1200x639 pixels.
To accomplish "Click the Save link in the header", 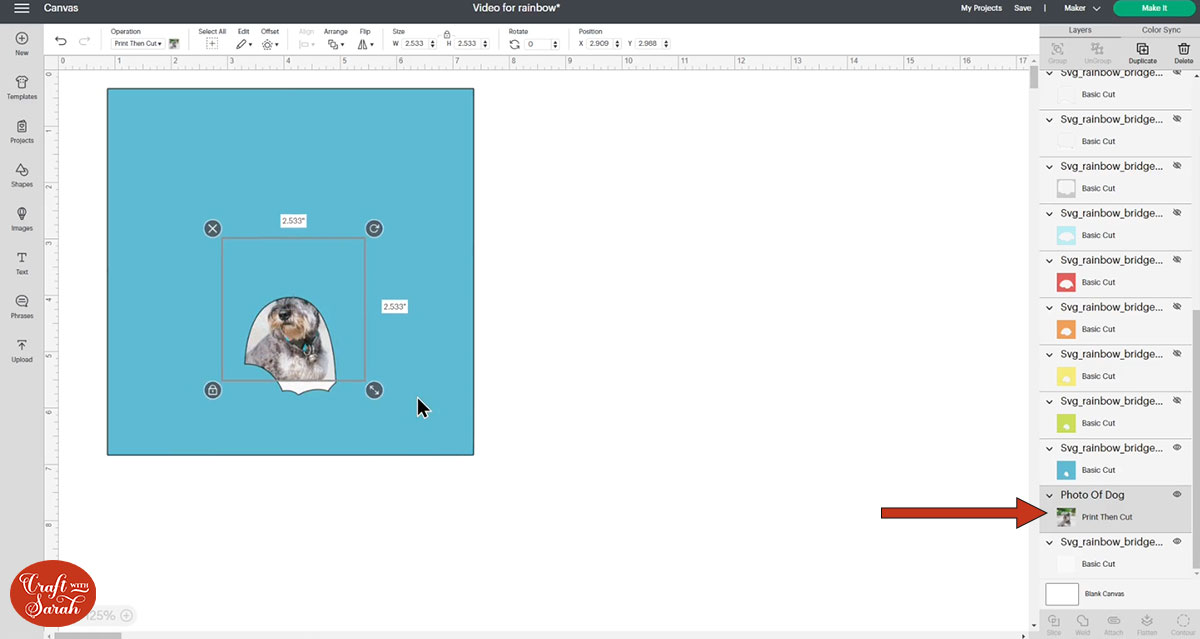I will click(1022, 7).
